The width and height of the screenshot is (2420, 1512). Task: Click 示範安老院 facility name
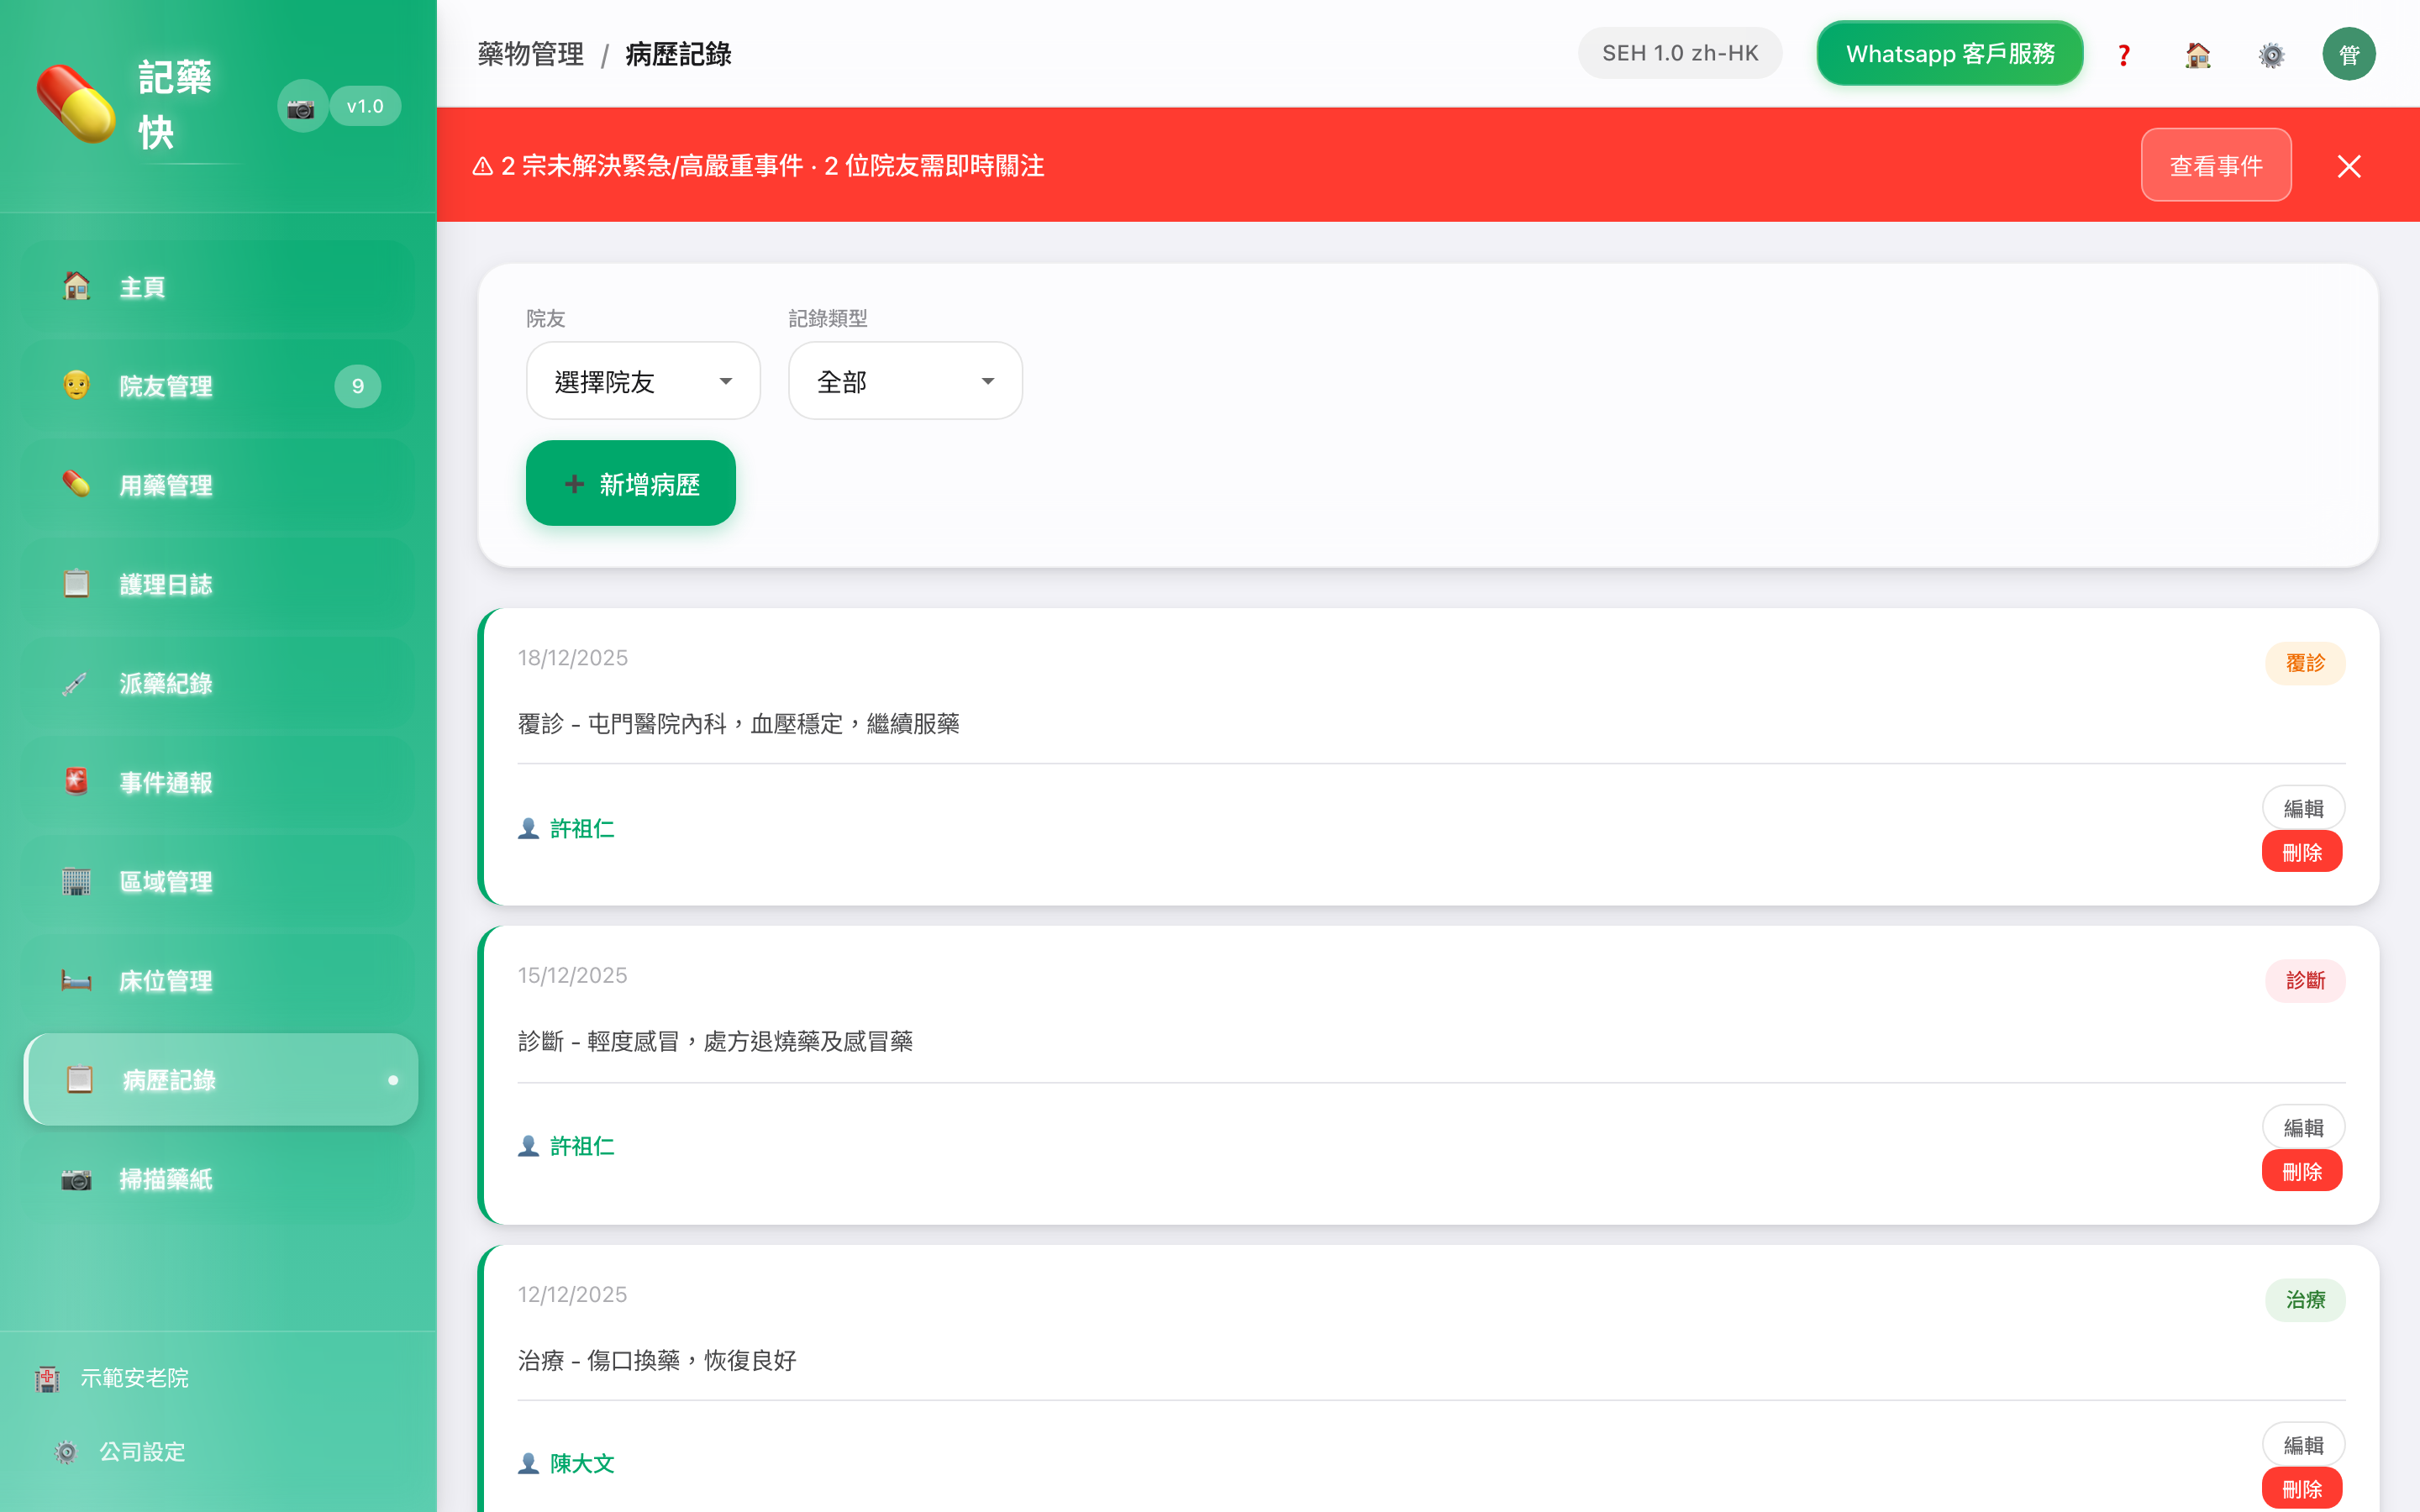point(135,1378)
